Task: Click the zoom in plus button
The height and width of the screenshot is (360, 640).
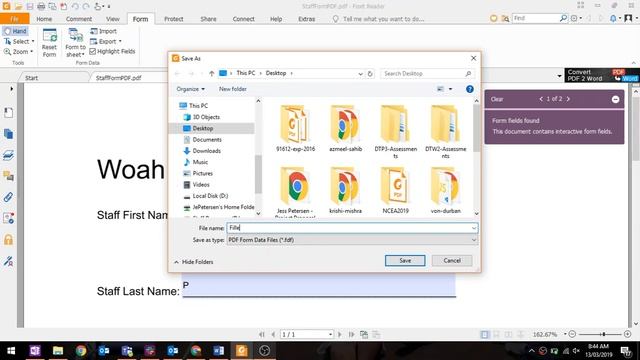Action: pos(627,334)
